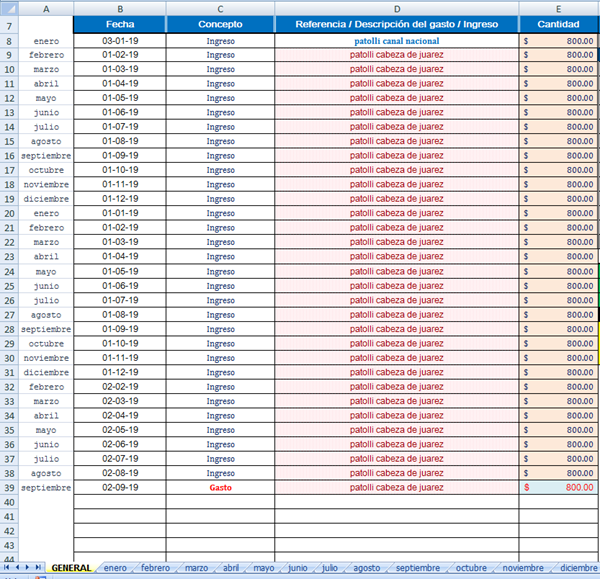Viewport: 600px width, 579px height.
Task: Go to the agosto sheet tab
Action: tap(366, 568)
